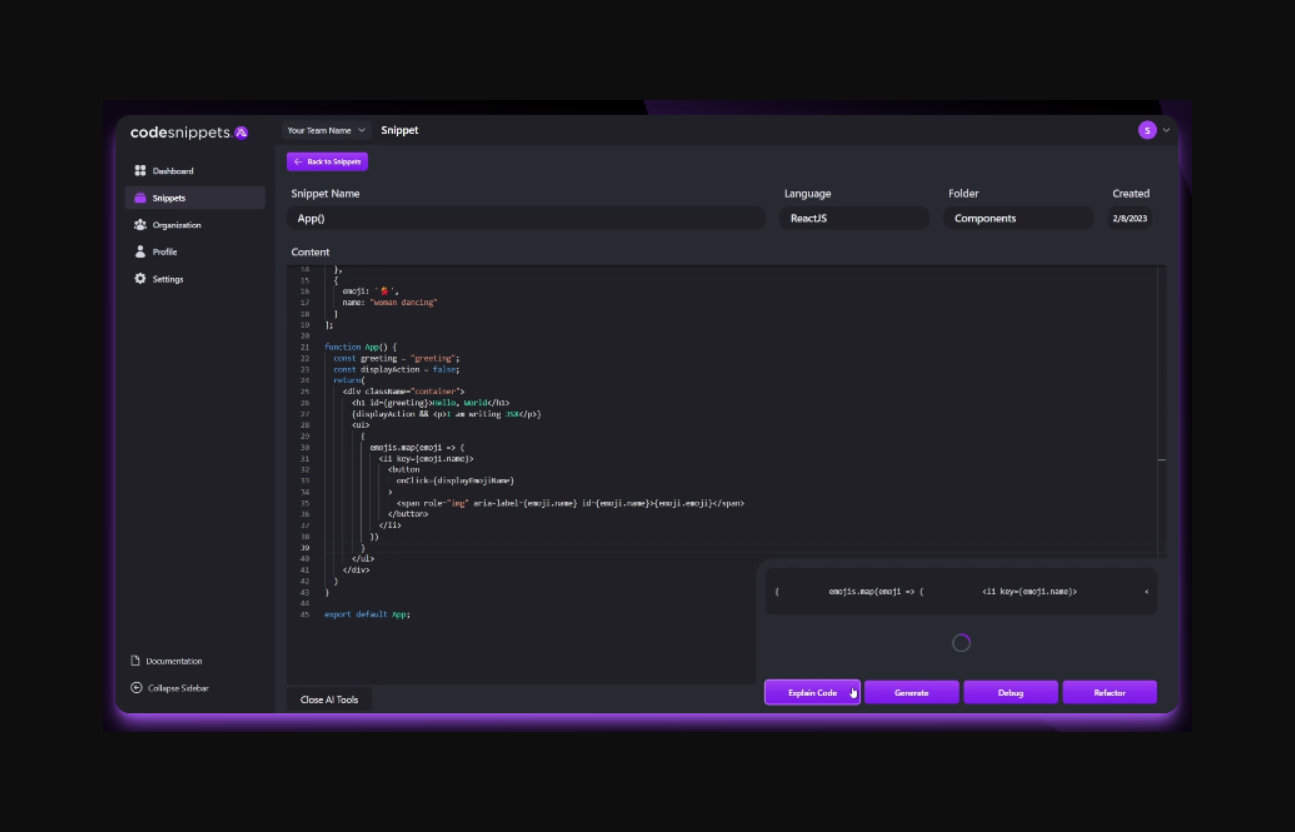Click the Collapse Sidebar arrow icon
Screen dimensions: 1295x832
[136, 688]
